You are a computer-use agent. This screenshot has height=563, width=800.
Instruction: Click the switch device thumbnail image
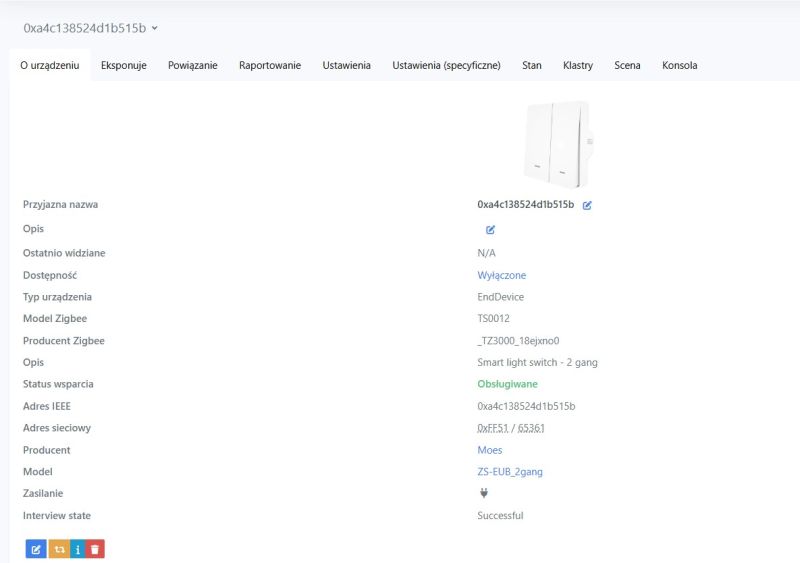(x=559, y=144)
